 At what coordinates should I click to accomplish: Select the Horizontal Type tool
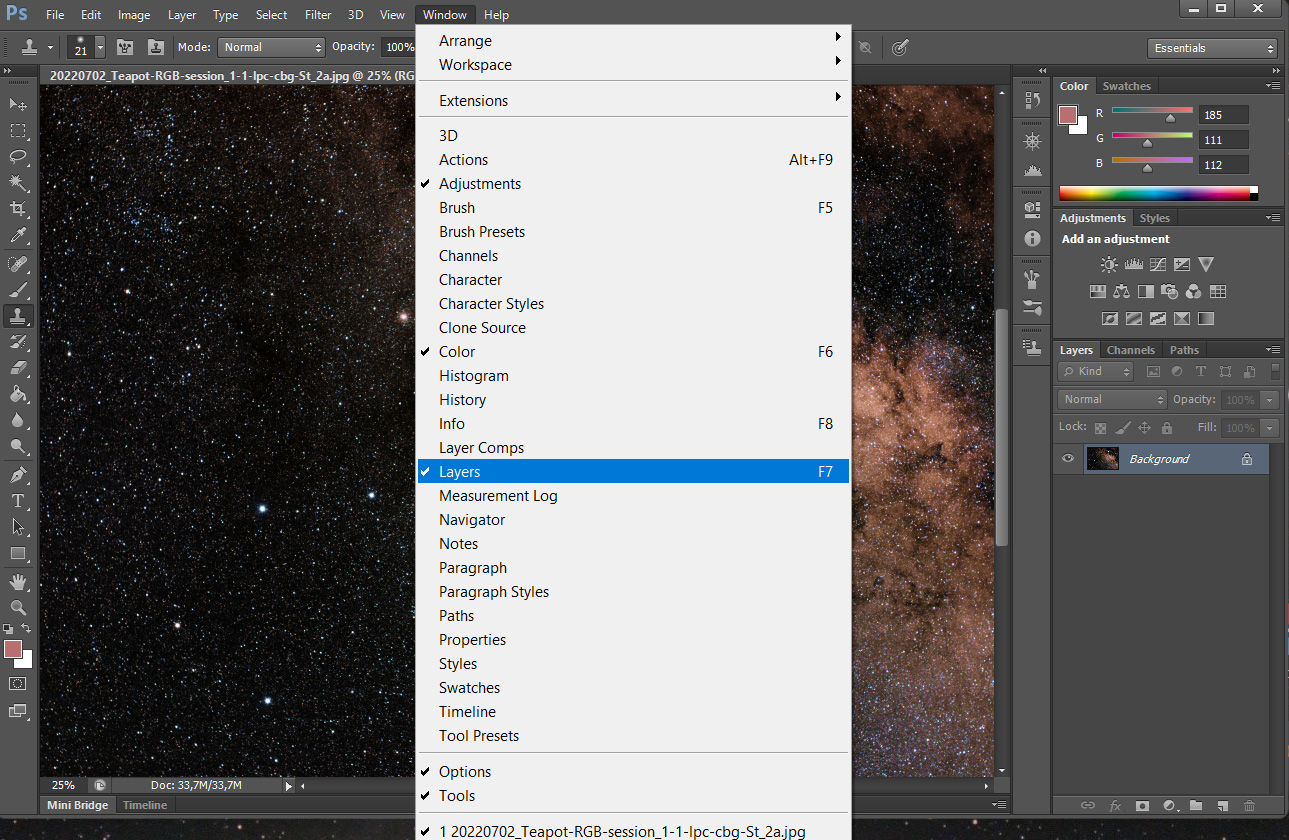pos(18,500)
